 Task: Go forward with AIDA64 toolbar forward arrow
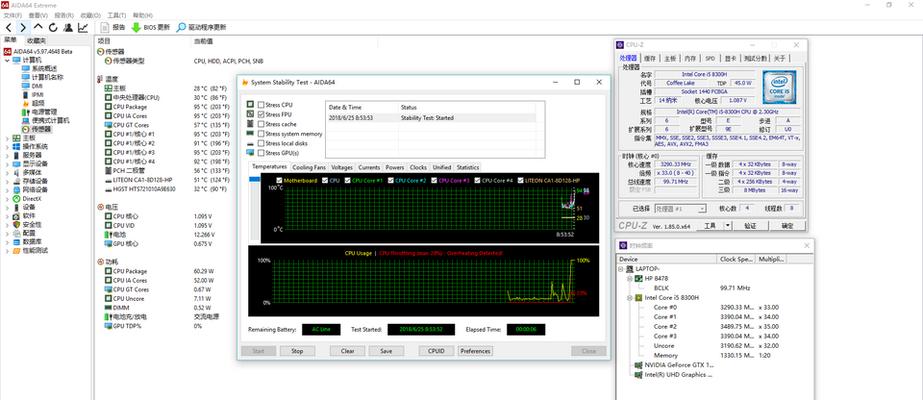tap(22, 27)
